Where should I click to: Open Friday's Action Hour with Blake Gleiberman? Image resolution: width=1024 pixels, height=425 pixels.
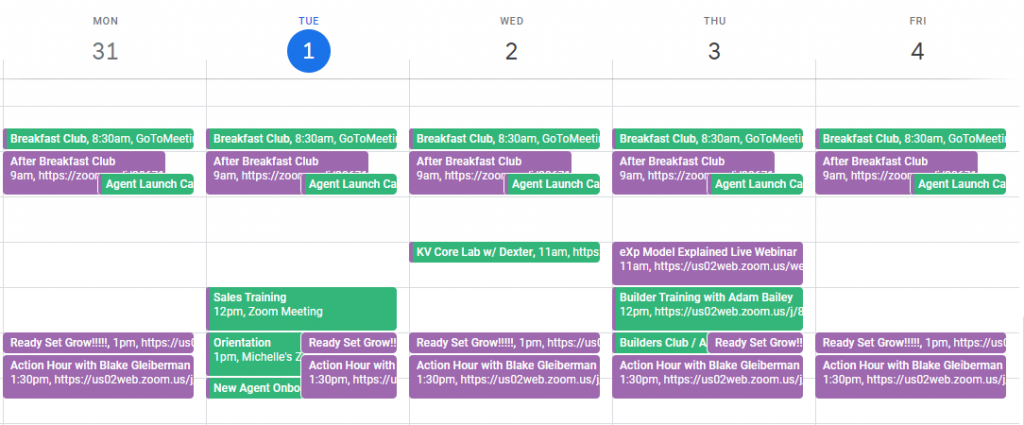pos(910,377)
